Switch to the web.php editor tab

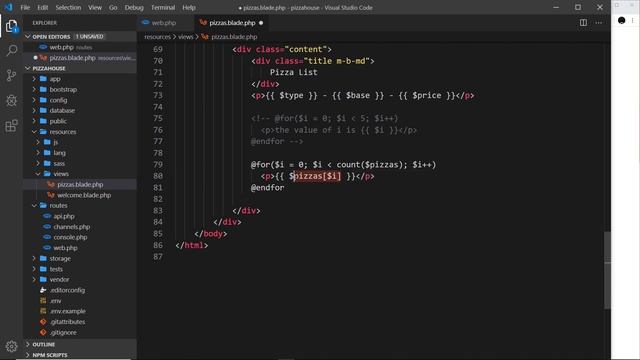tap(164, 23)
